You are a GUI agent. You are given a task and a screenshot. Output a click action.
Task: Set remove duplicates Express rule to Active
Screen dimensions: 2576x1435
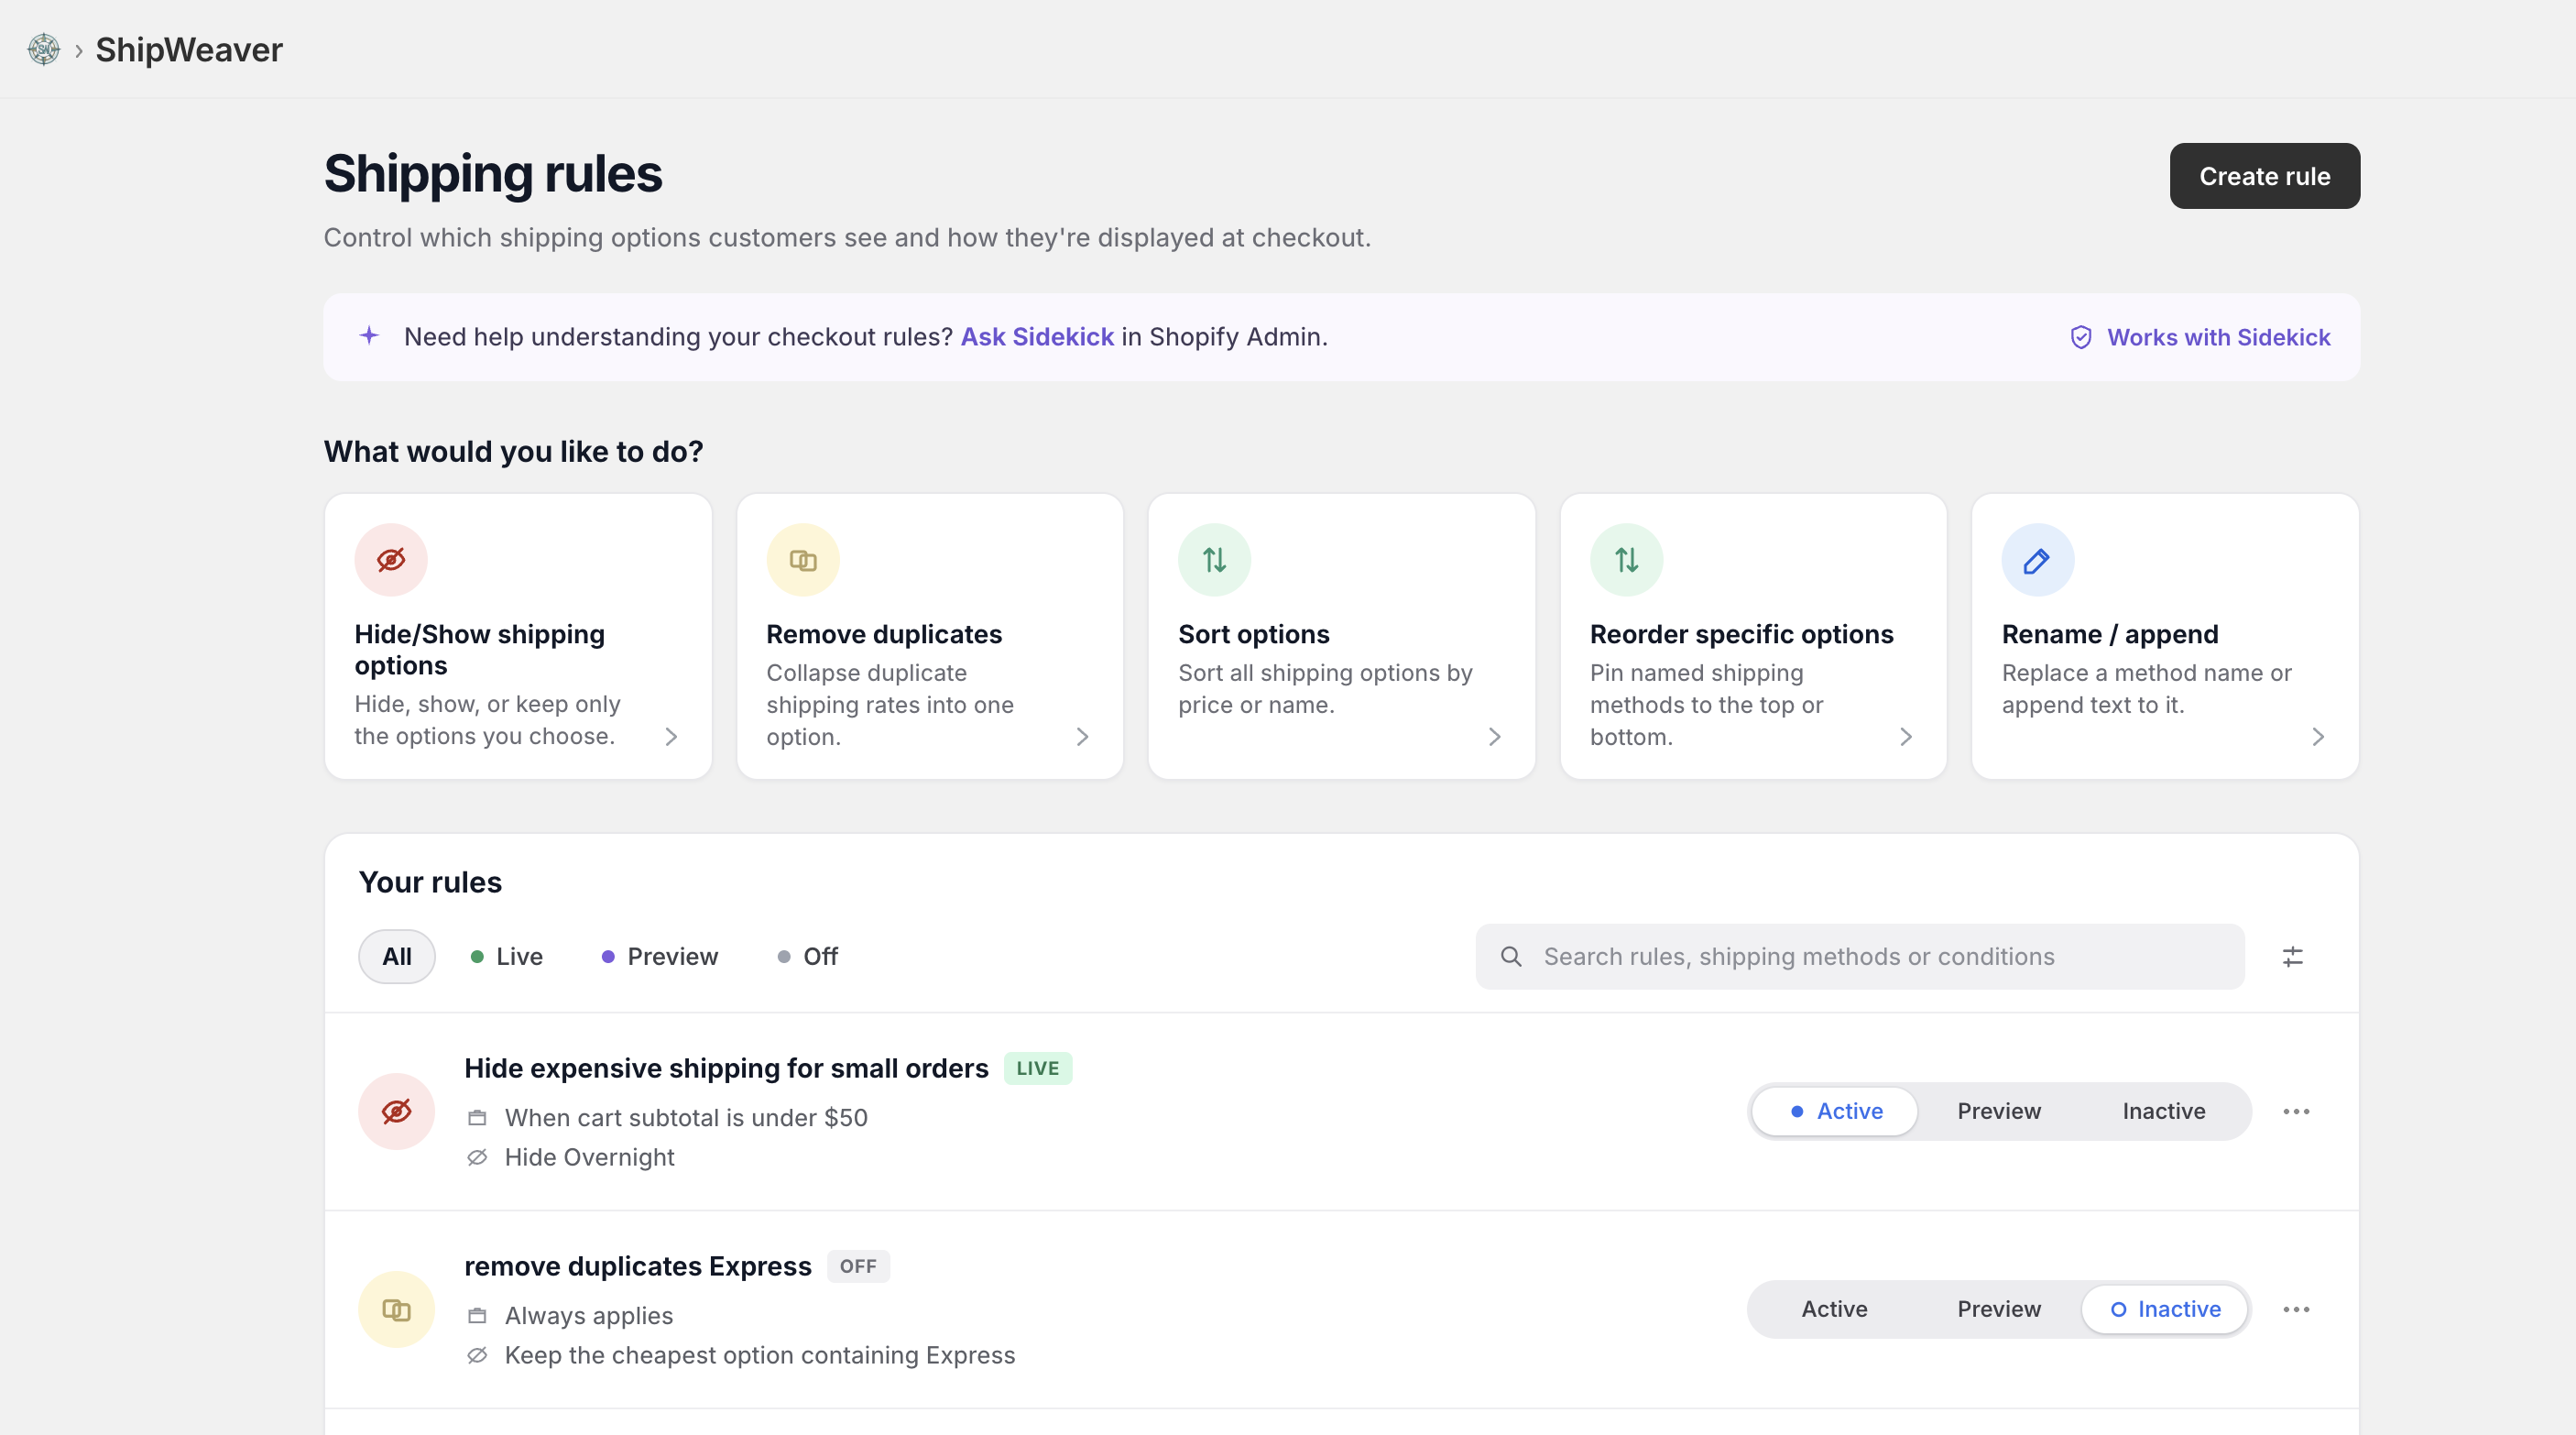tap(1835, 1309)
